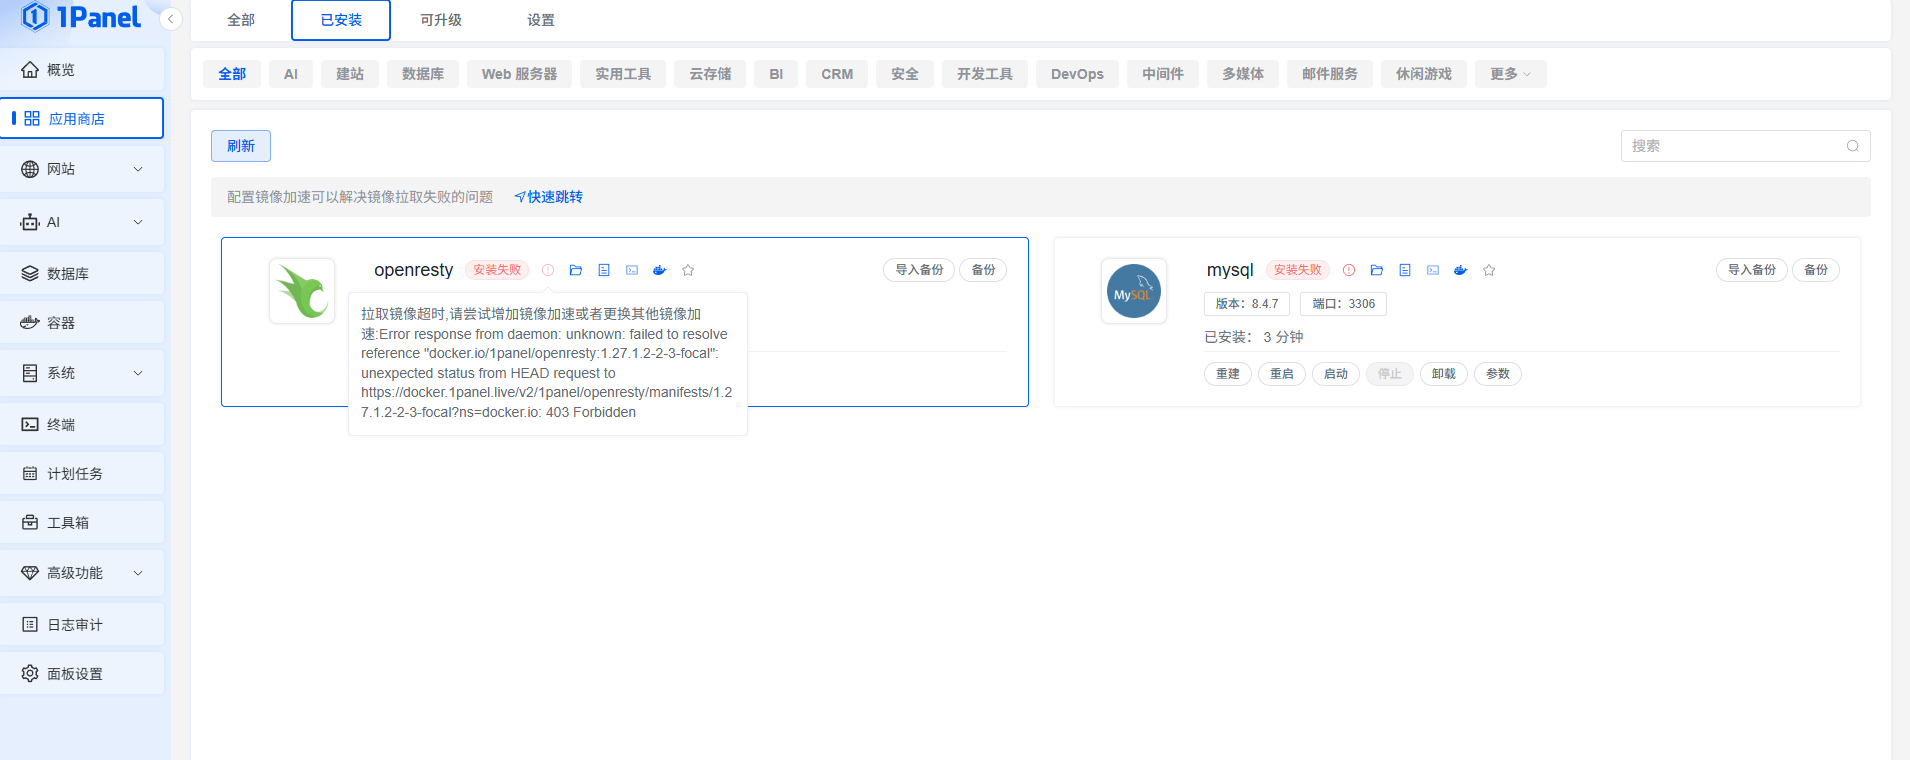
Task: Click into the 搜索 search field
Action: click(x=1735, y=146)
